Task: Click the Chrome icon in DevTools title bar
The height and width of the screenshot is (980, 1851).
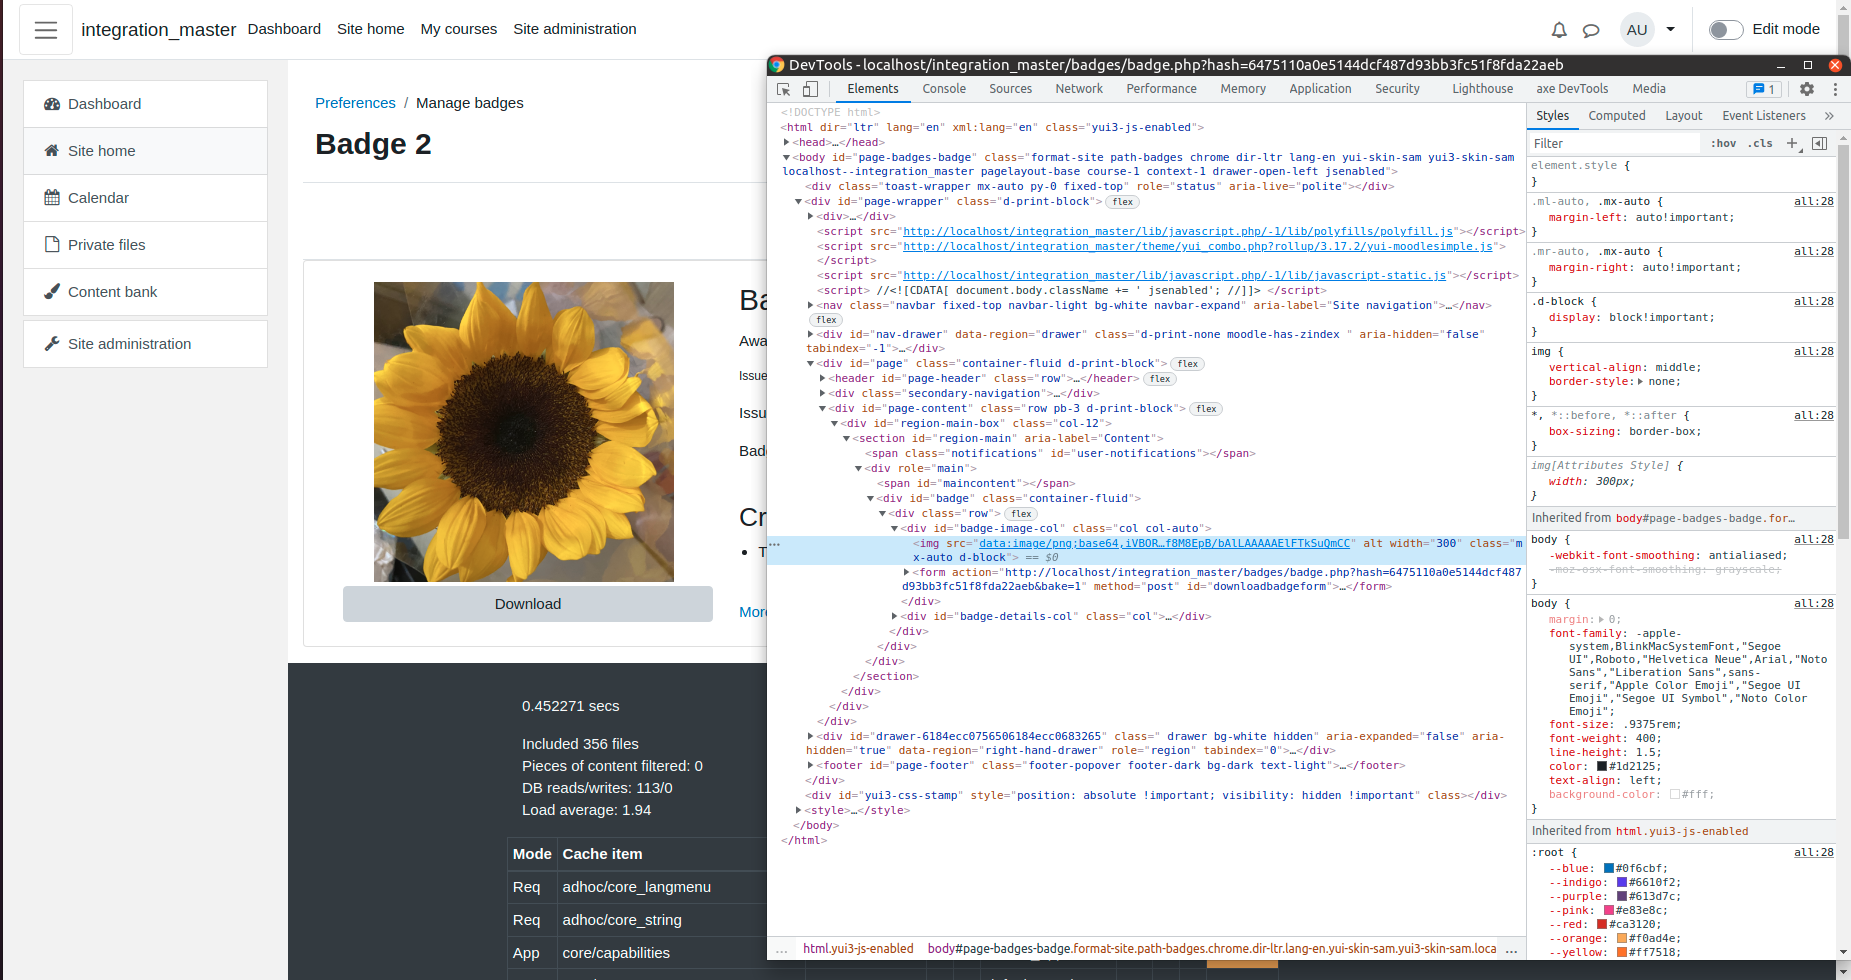Action: pos(777,65)
